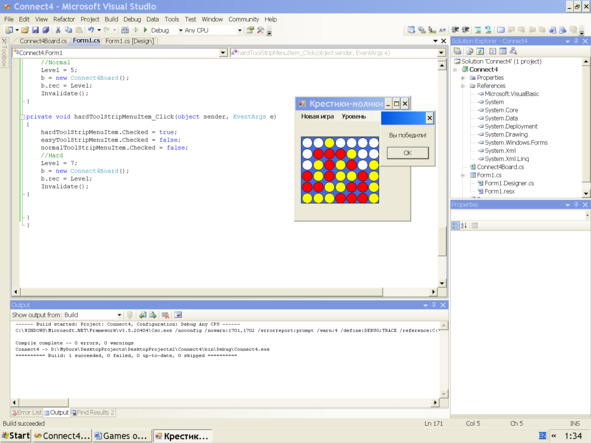Click the Cut scissors icon
The image size is (591, 443).
tap(58, 30)
